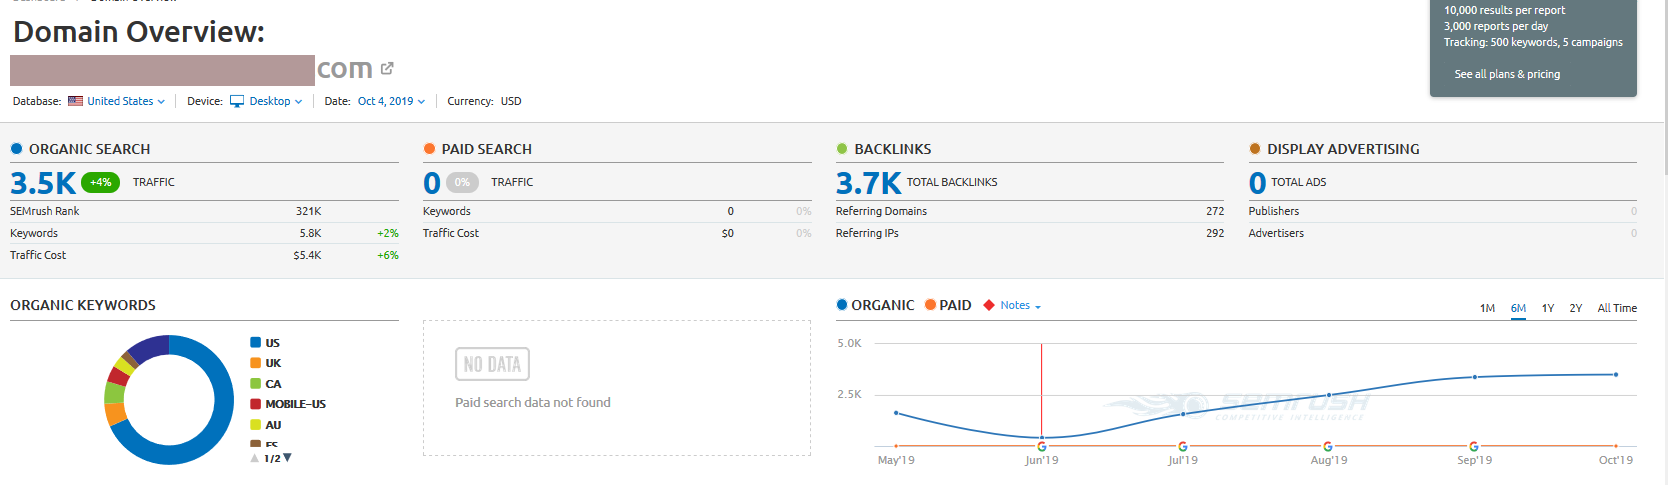Click the Google update marker at Sep'19

tap(1474, 447)
